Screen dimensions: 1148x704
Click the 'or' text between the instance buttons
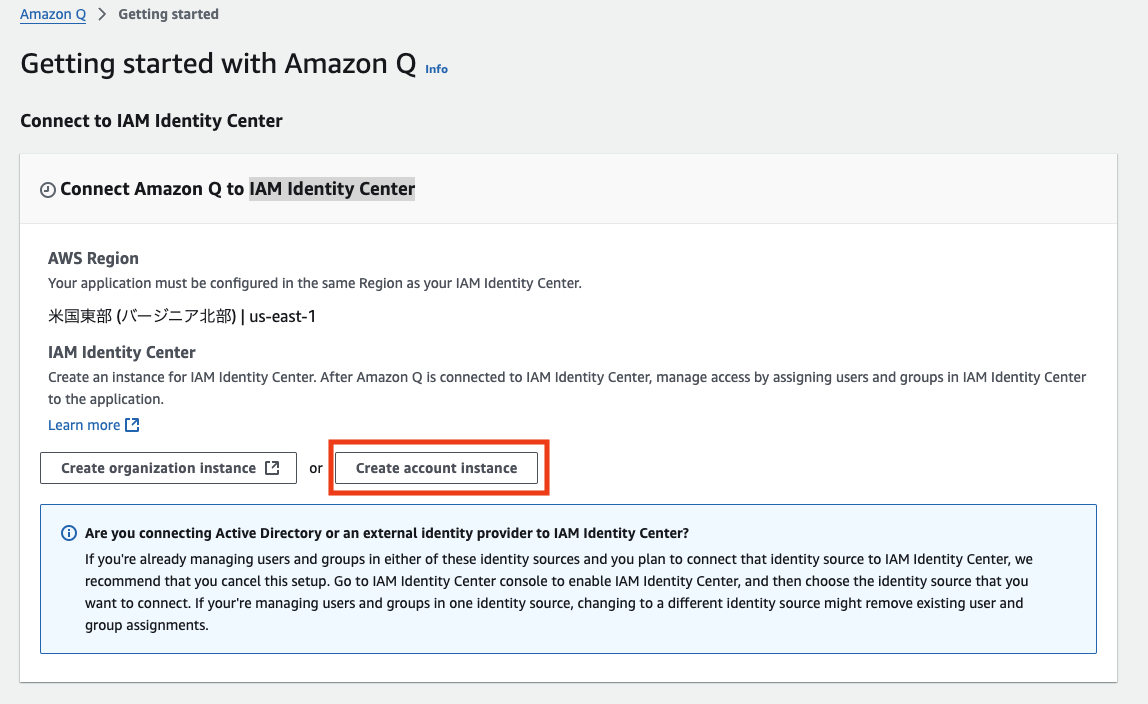click(315, 467)
